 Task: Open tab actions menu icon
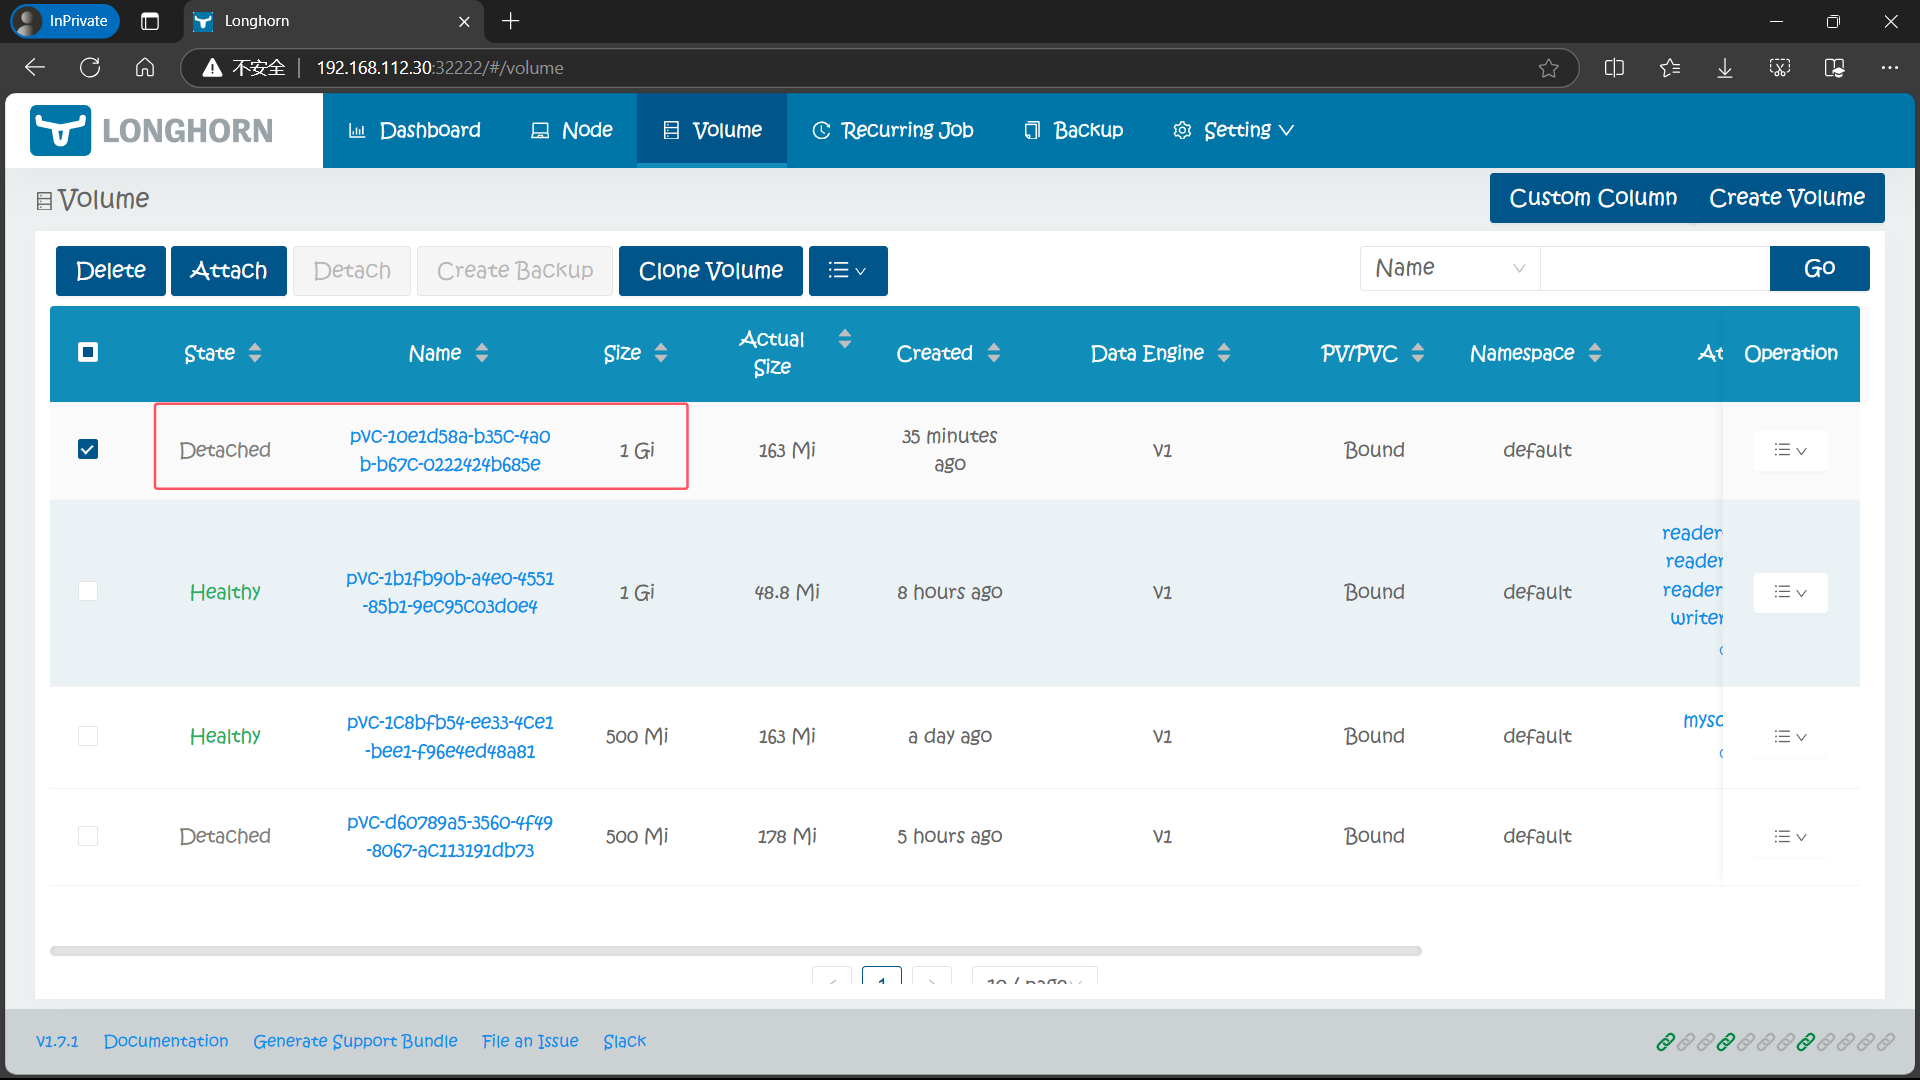(x=150, y=21)
